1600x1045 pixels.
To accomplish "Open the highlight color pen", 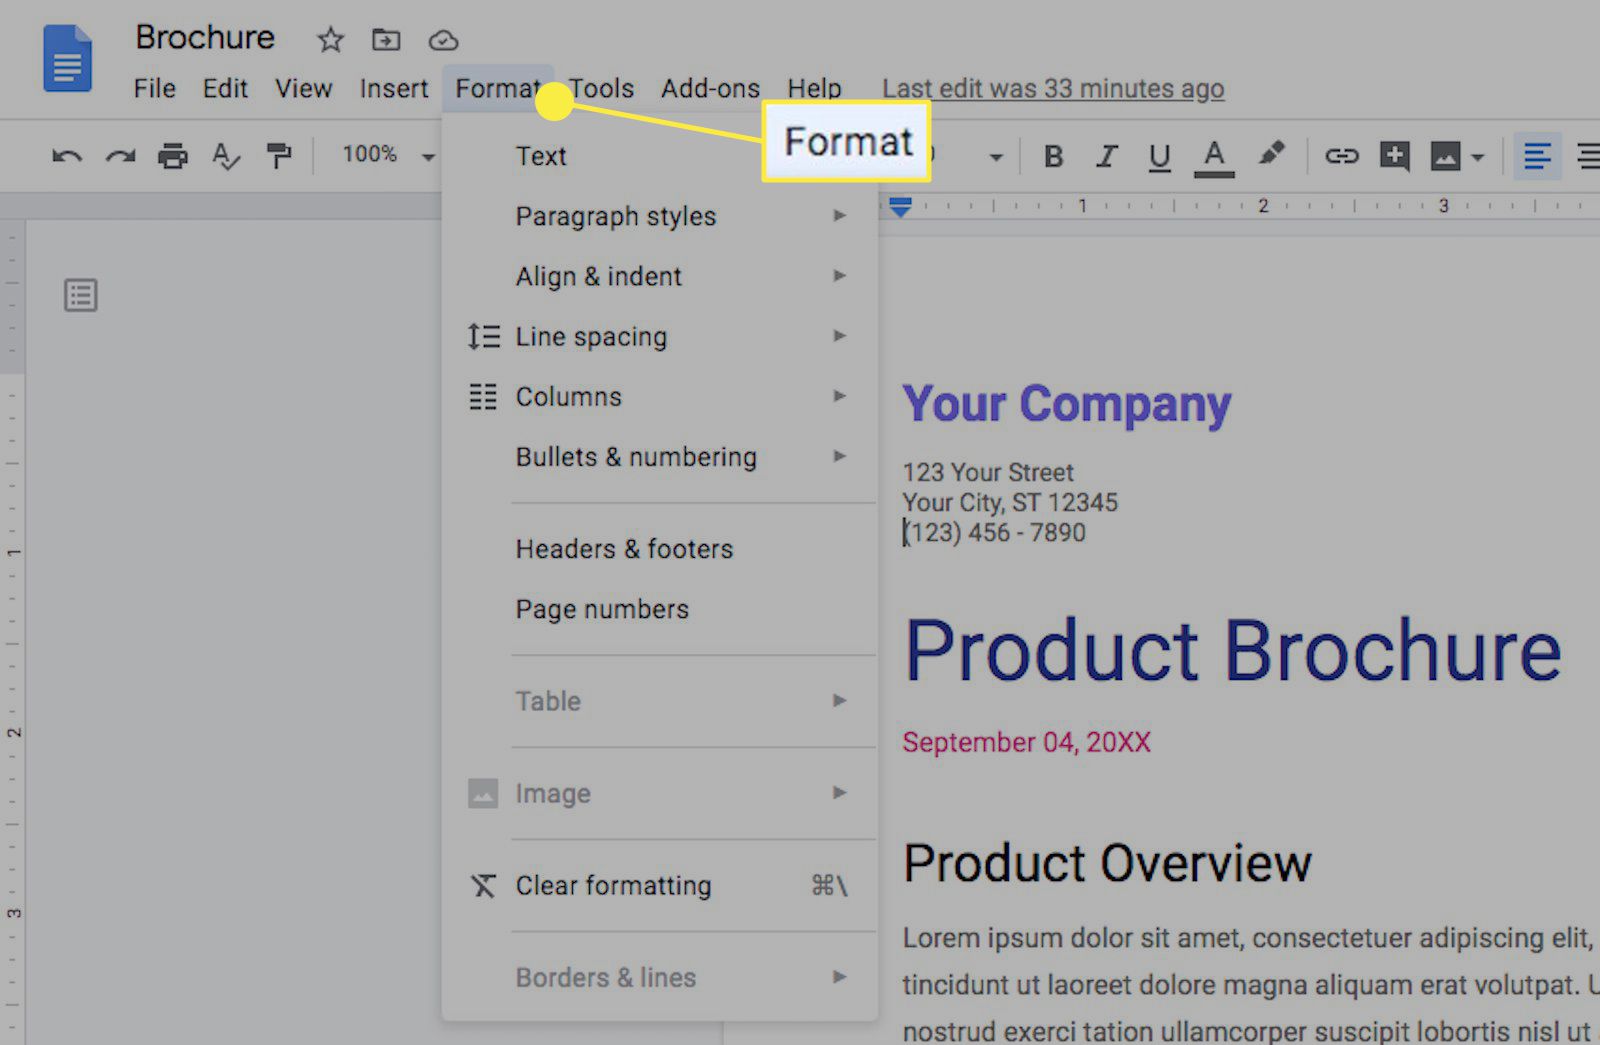I will coord(1271,154).
